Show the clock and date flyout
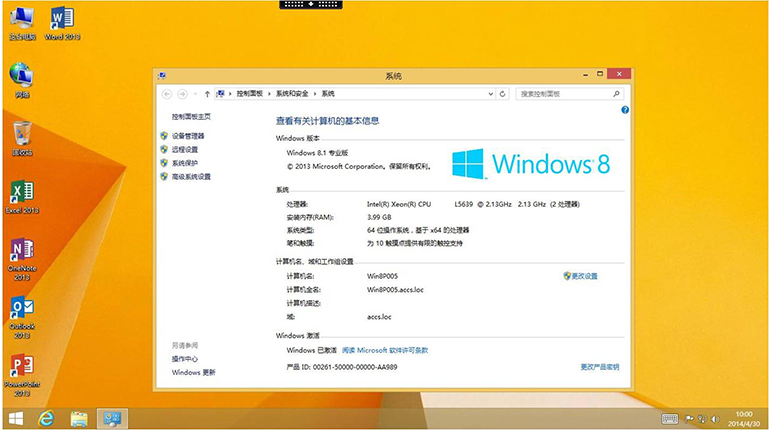The image size is (770, 430). 744,419
